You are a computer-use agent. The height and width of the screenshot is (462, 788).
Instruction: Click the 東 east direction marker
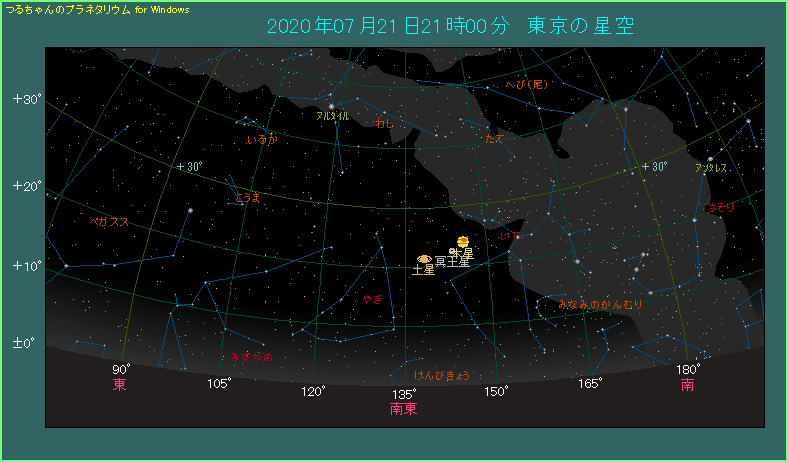(x=119, y=385)
